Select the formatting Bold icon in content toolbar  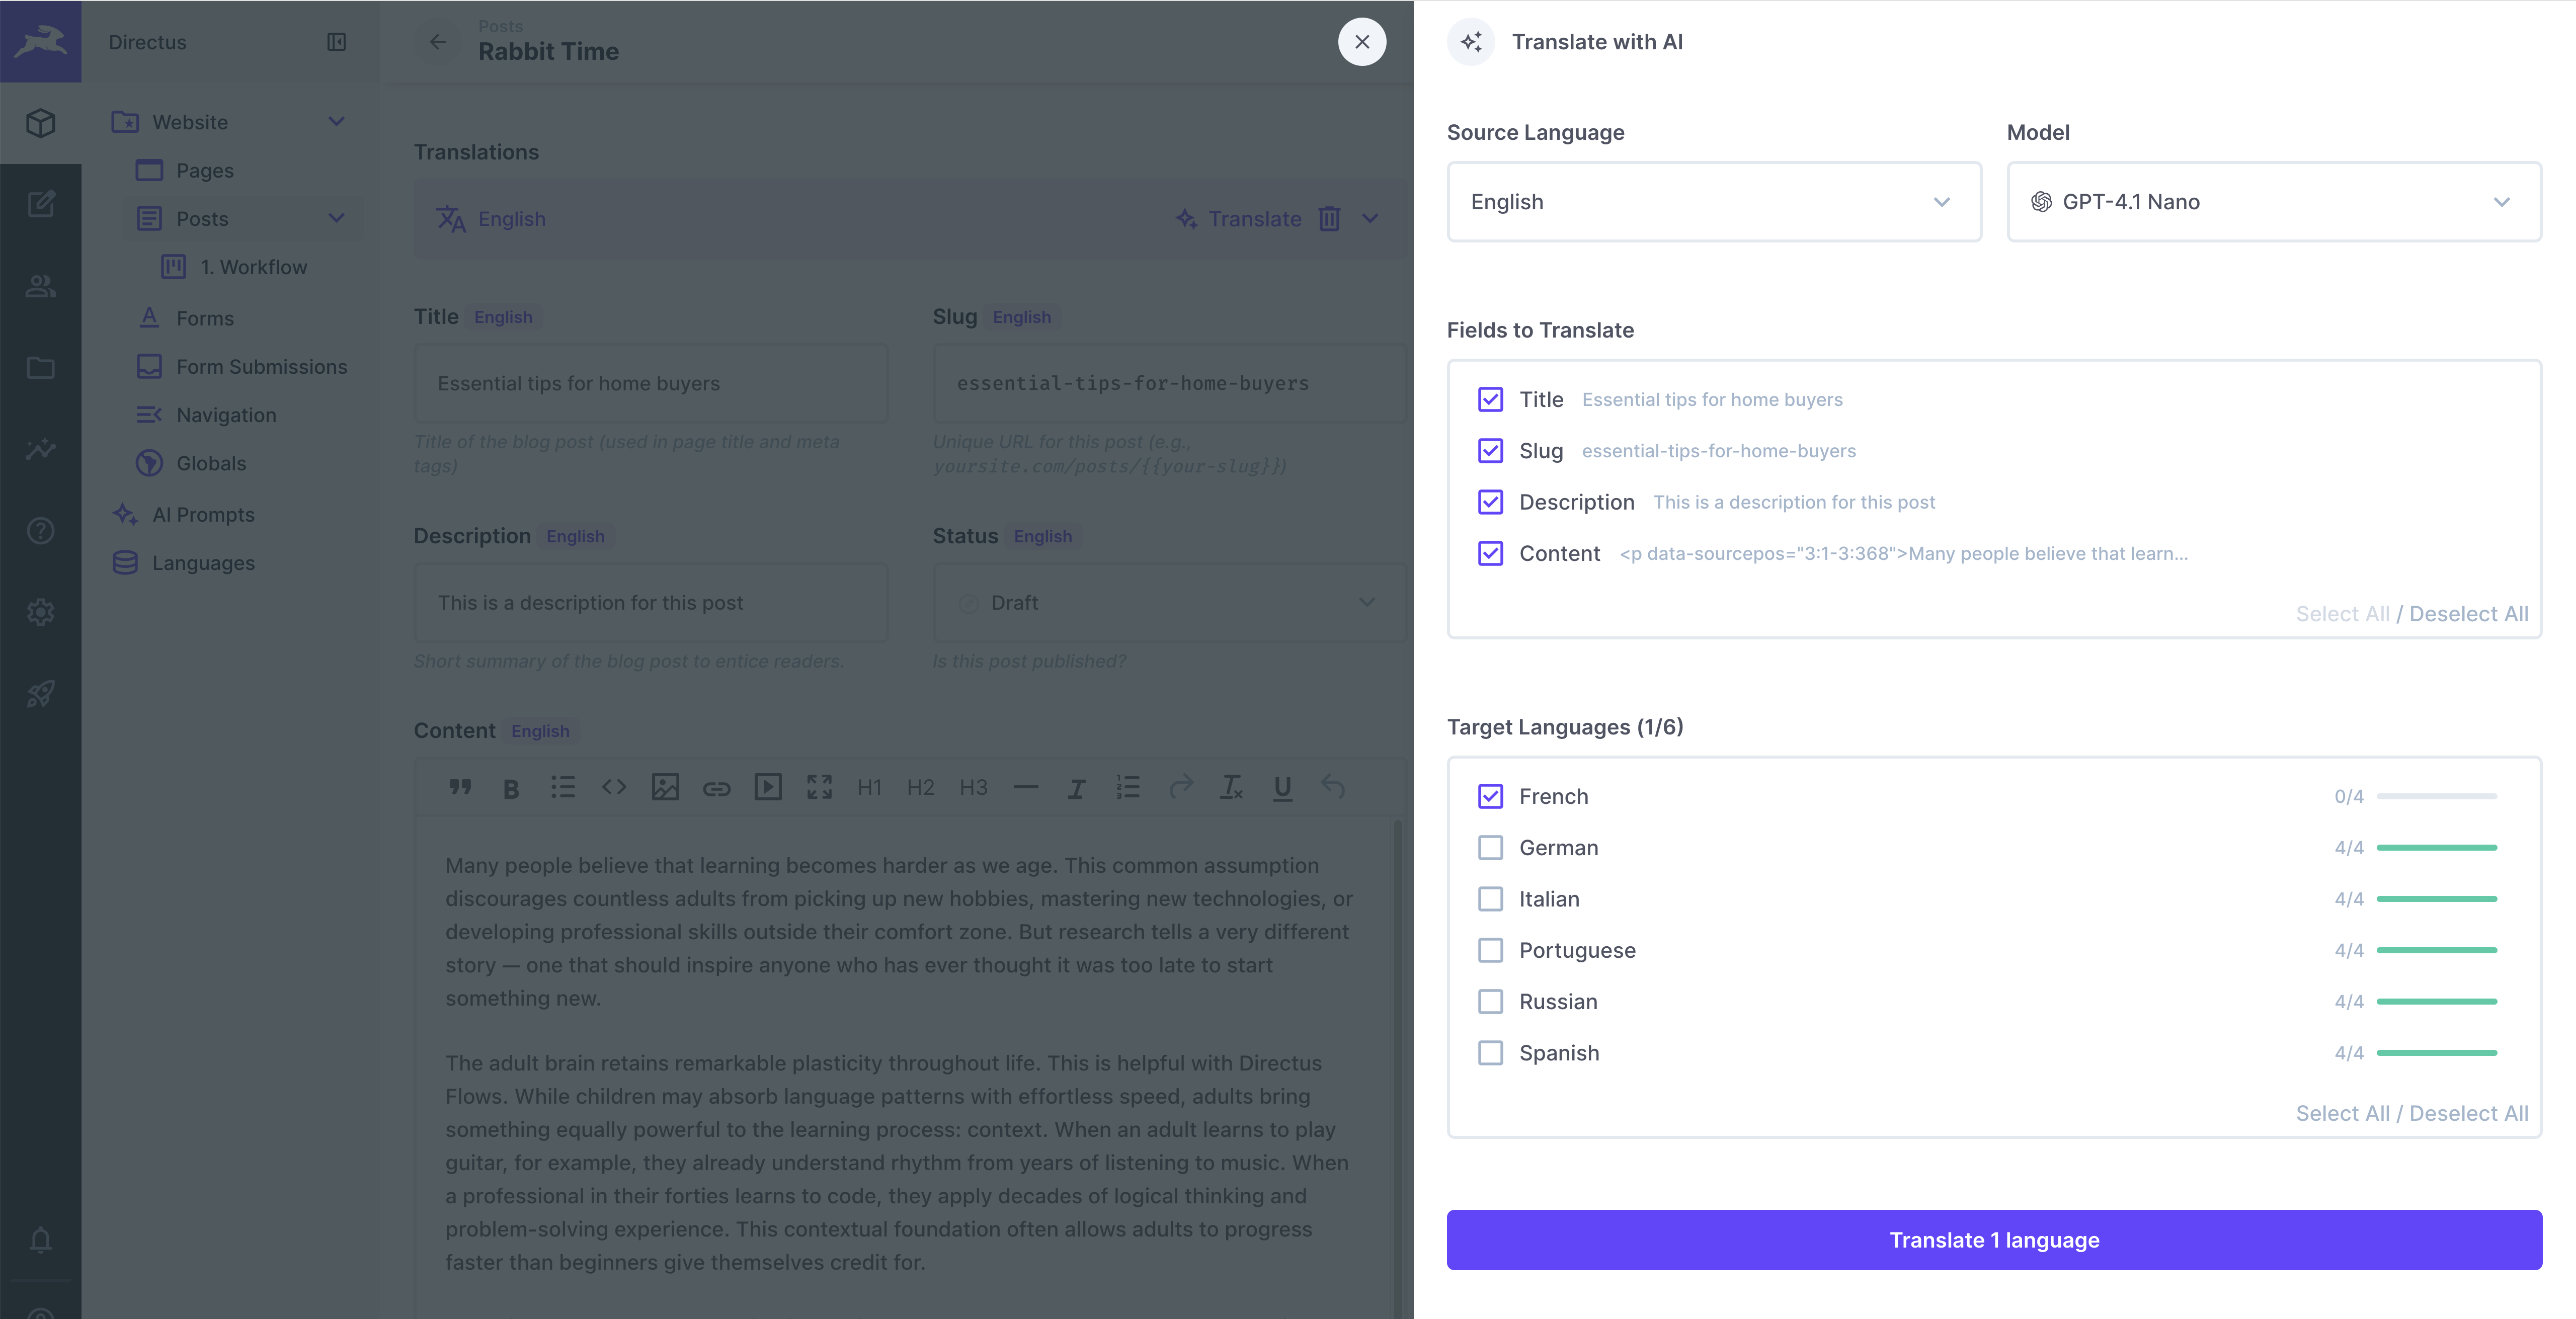pos(510,787)
